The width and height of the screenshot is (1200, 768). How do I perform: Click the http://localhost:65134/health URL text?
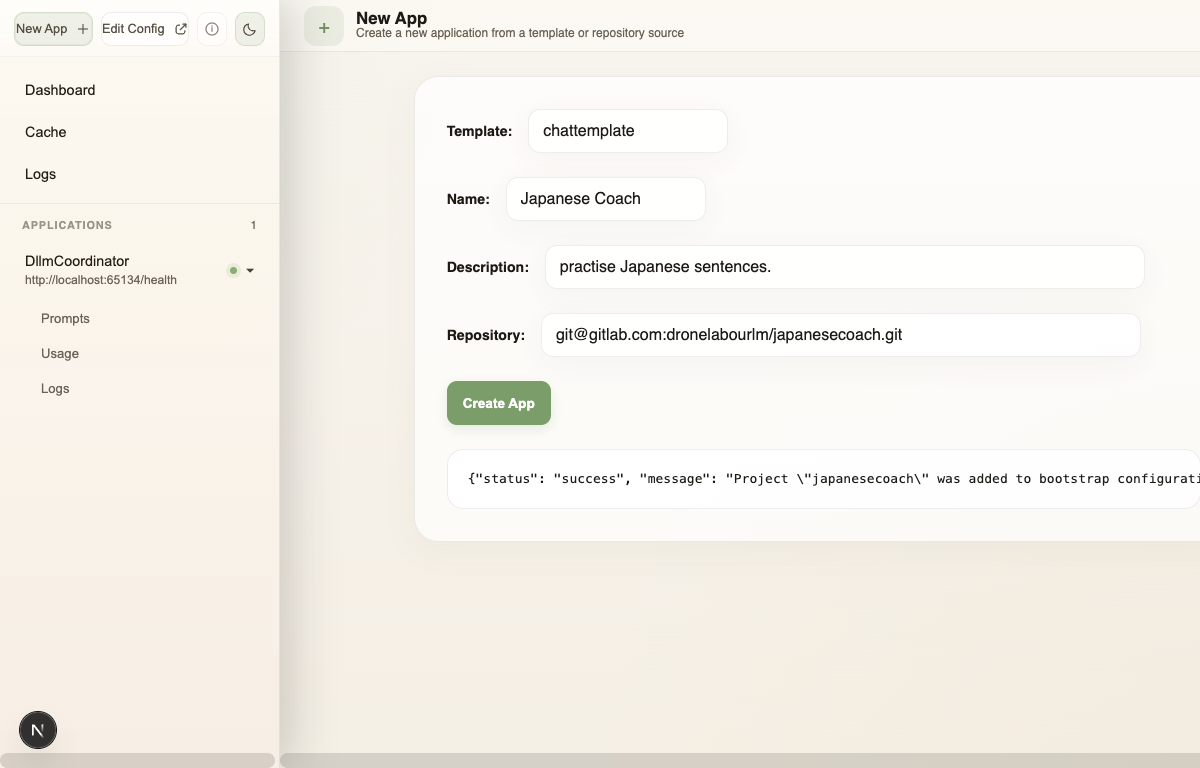coord(101,280)
